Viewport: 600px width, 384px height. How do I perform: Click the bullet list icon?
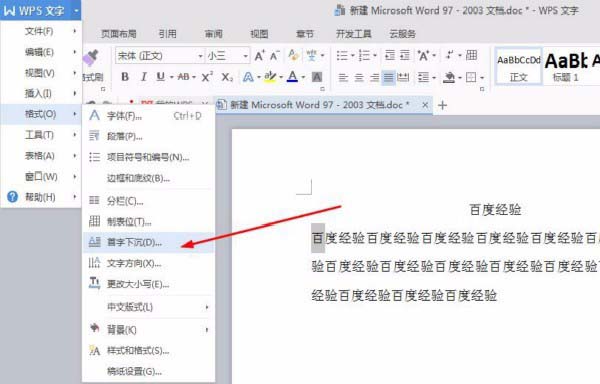(x=342, y=56)
